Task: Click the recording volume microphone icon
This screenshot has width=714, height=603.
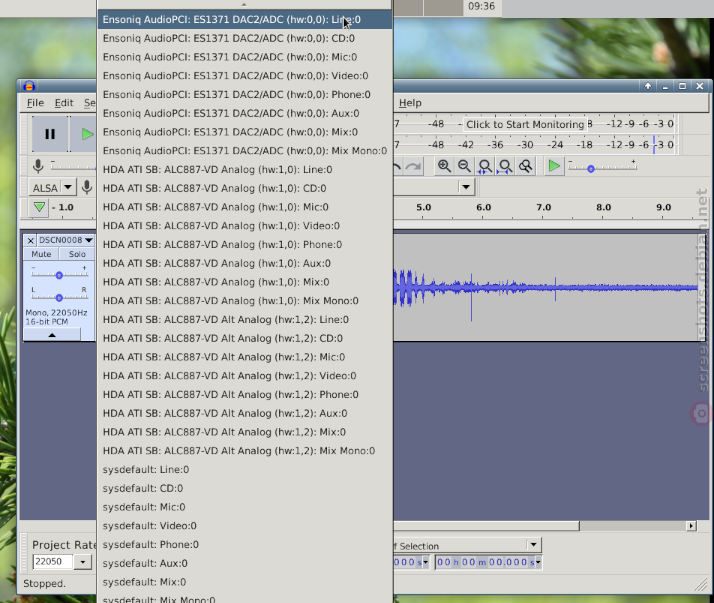Action: click(x=38, y=166)
